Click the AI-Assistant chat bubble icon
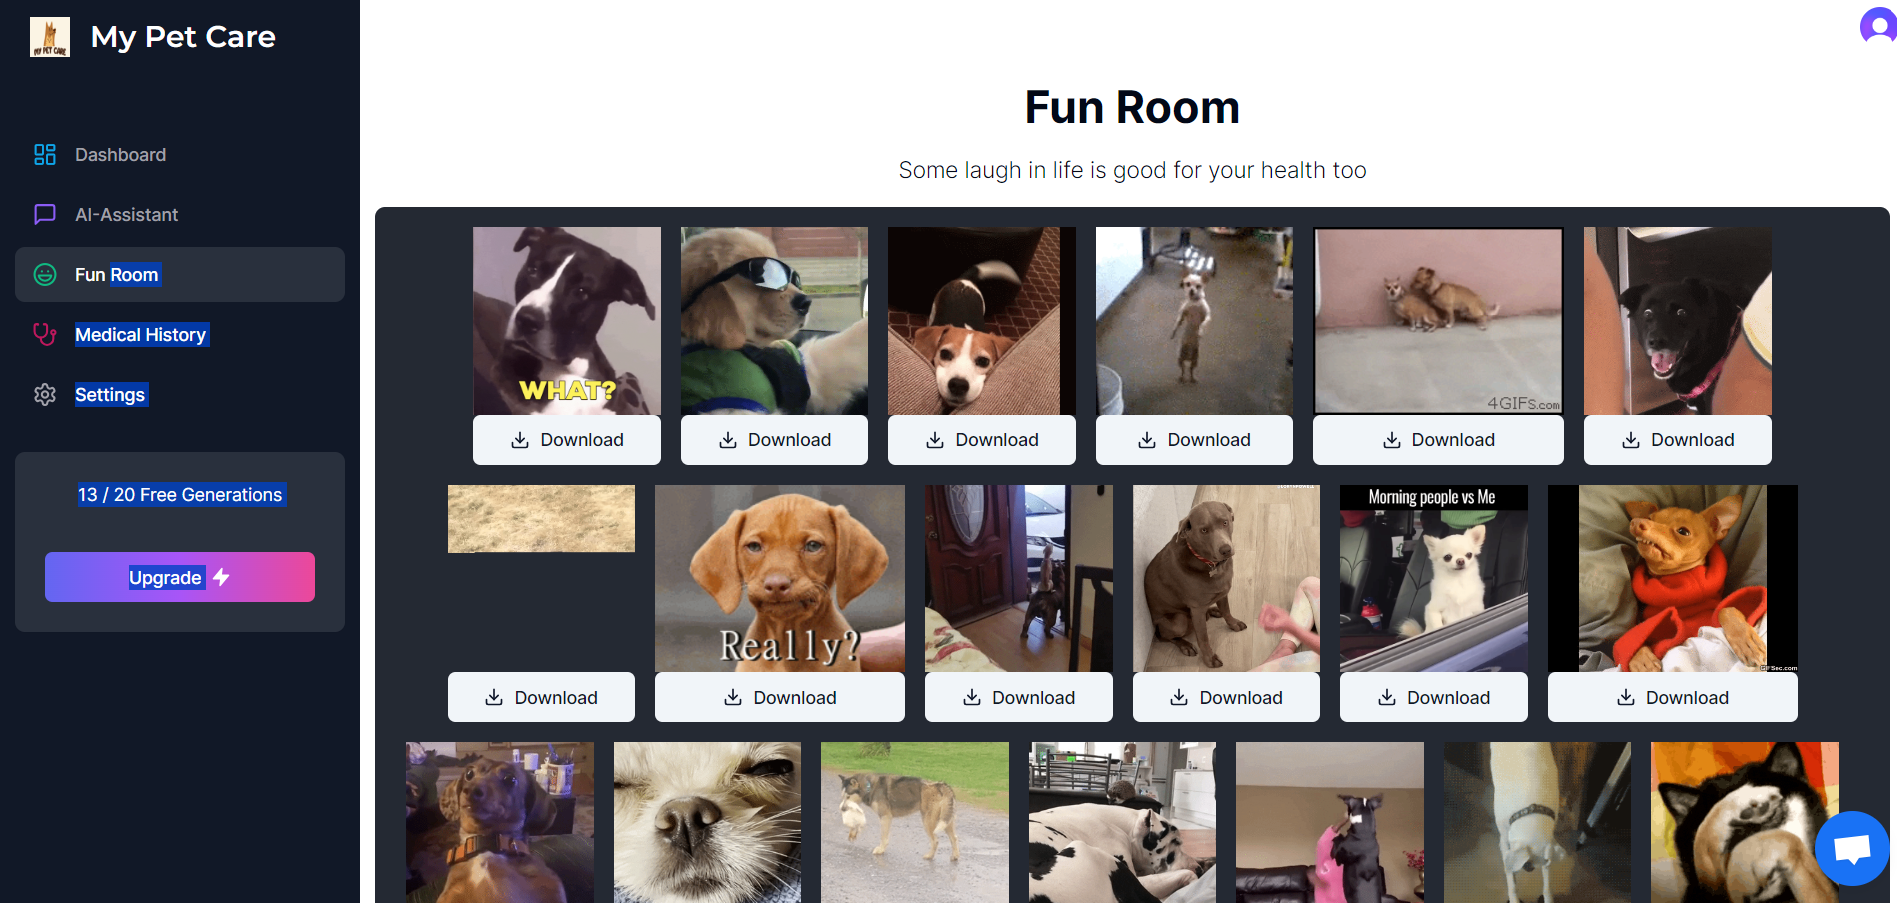 point(45,215)
